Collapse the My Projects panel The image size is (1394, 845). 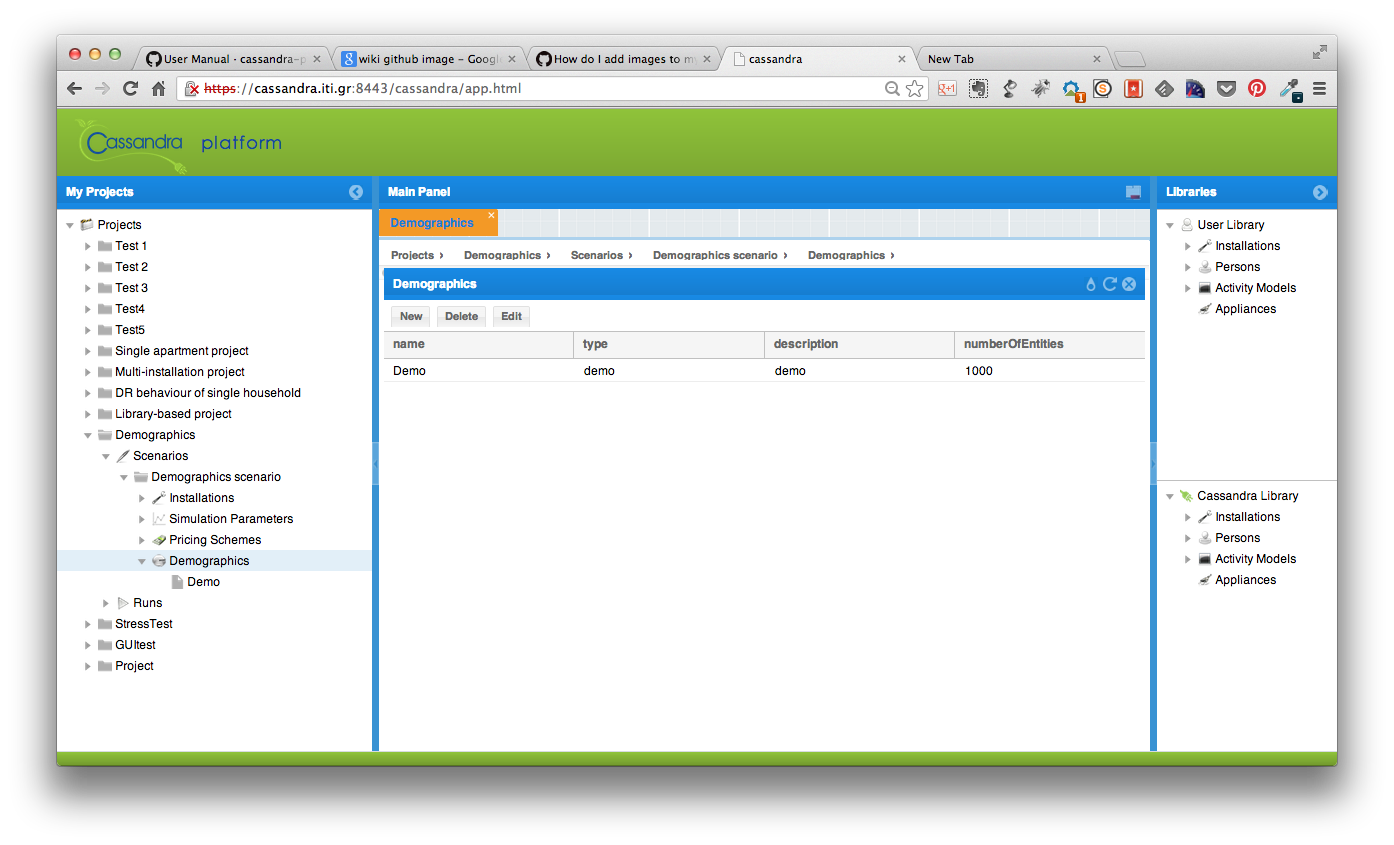[356, 192]
